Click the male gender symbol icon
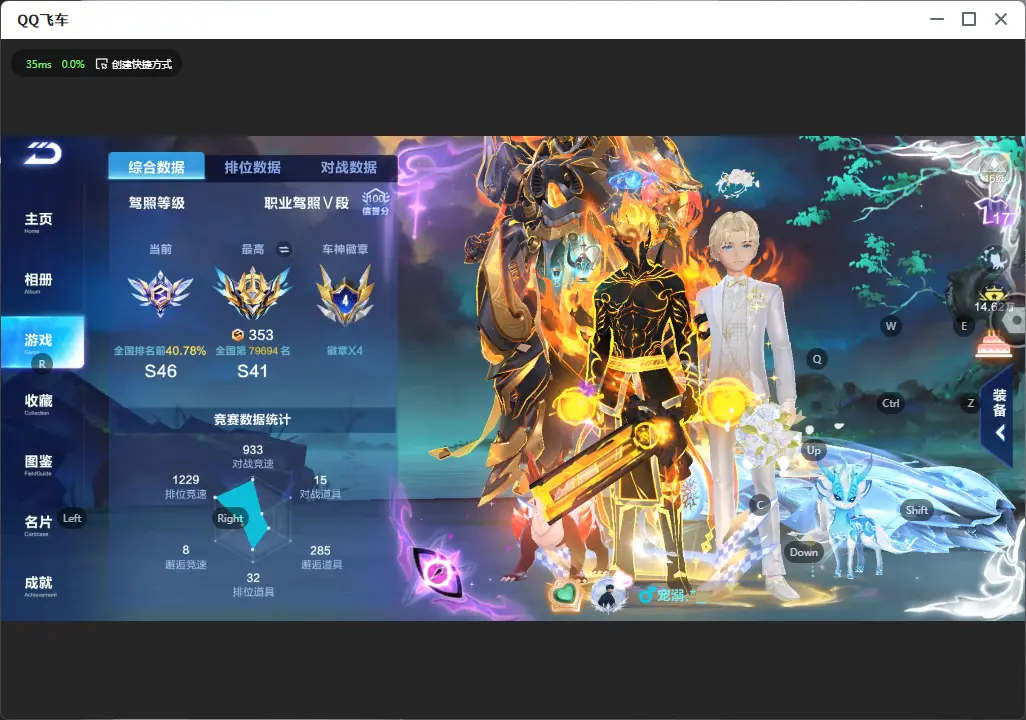 646,594
